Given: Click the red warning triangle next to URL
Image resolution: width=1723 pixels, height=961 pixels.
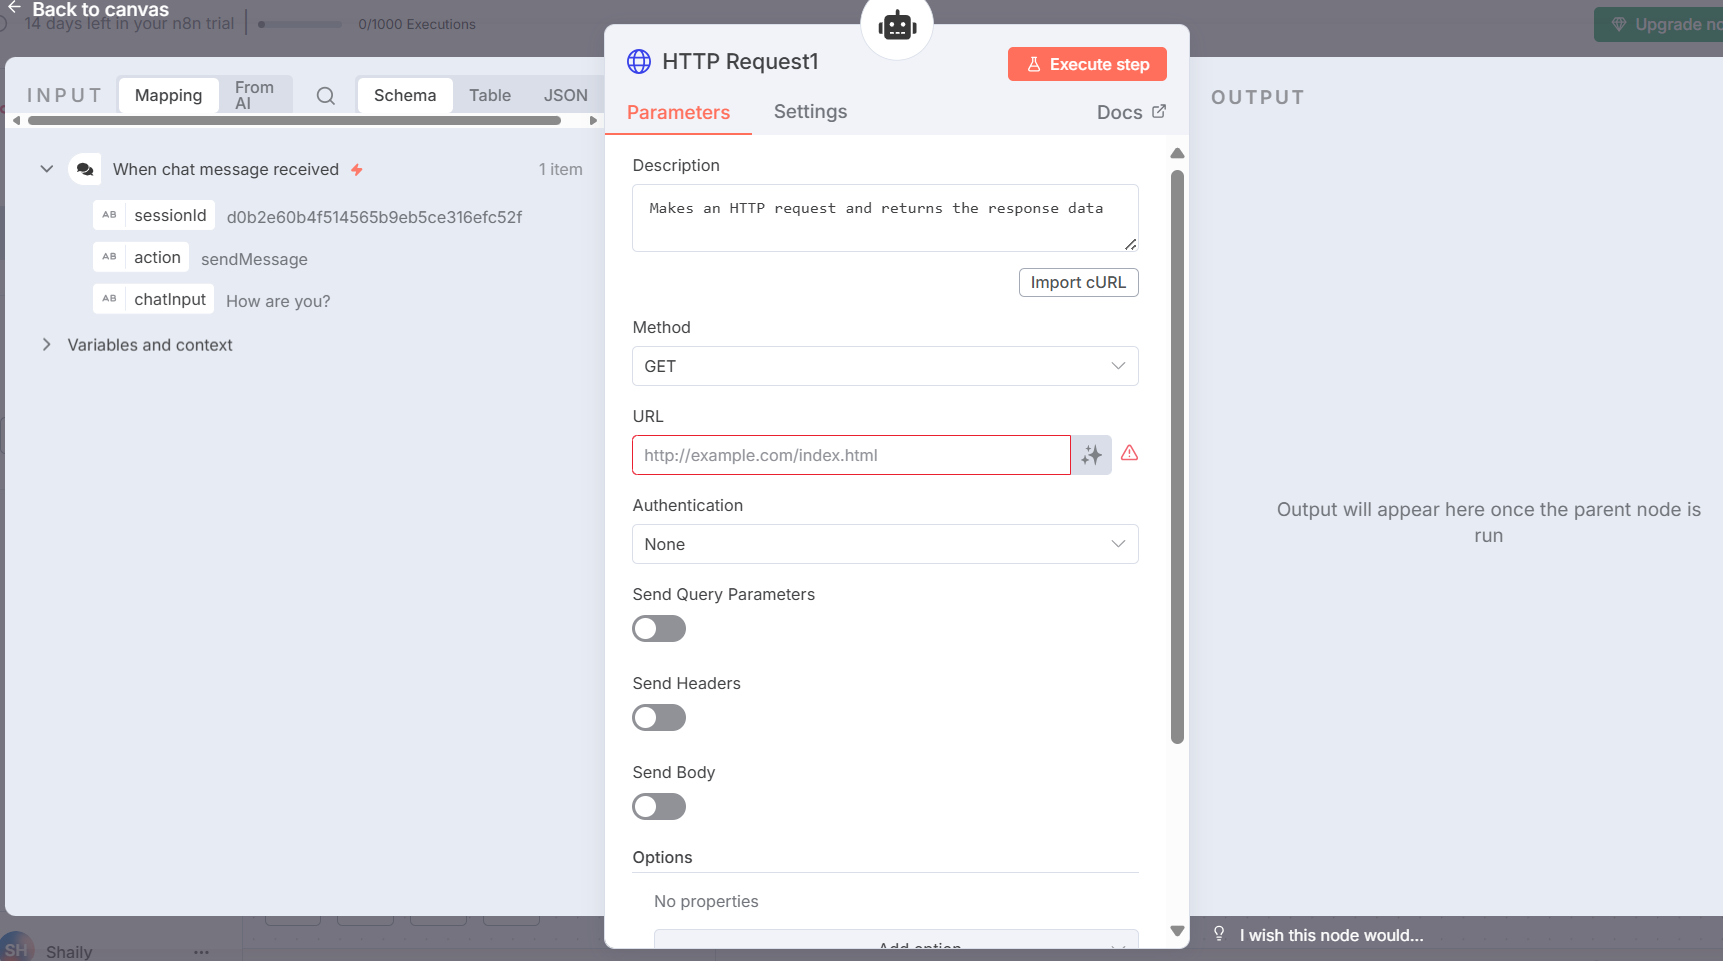Looking at the screenshot, I should [x=1129, y=453].
